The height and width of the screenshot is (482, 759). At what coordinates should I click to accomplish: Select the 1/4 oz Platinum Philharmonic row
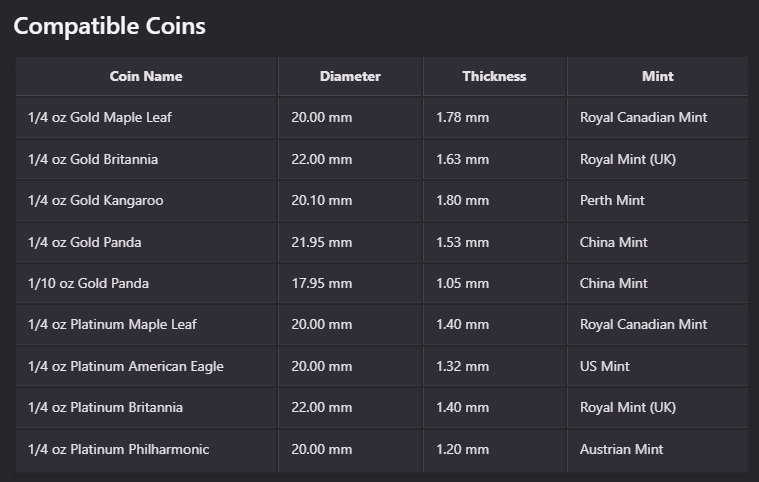(x=119, y=450)
